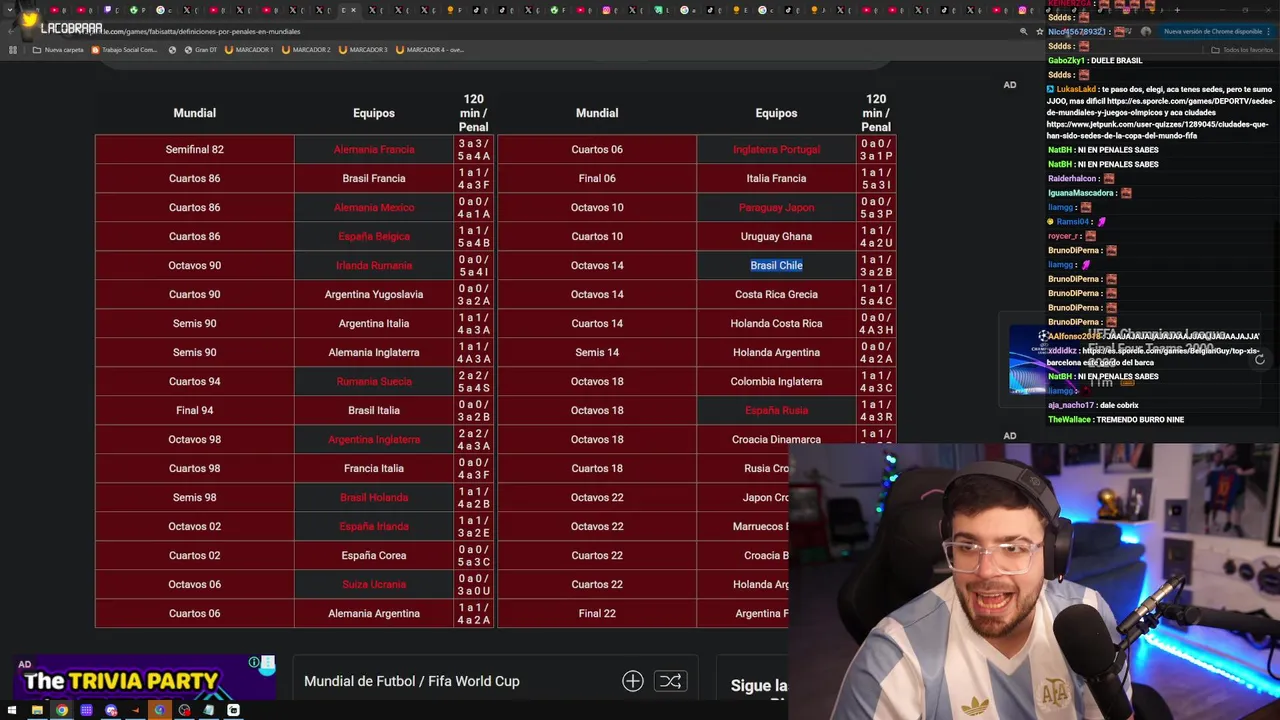Click GaboZky1 DUELE BRASIL chat message

1095,61
